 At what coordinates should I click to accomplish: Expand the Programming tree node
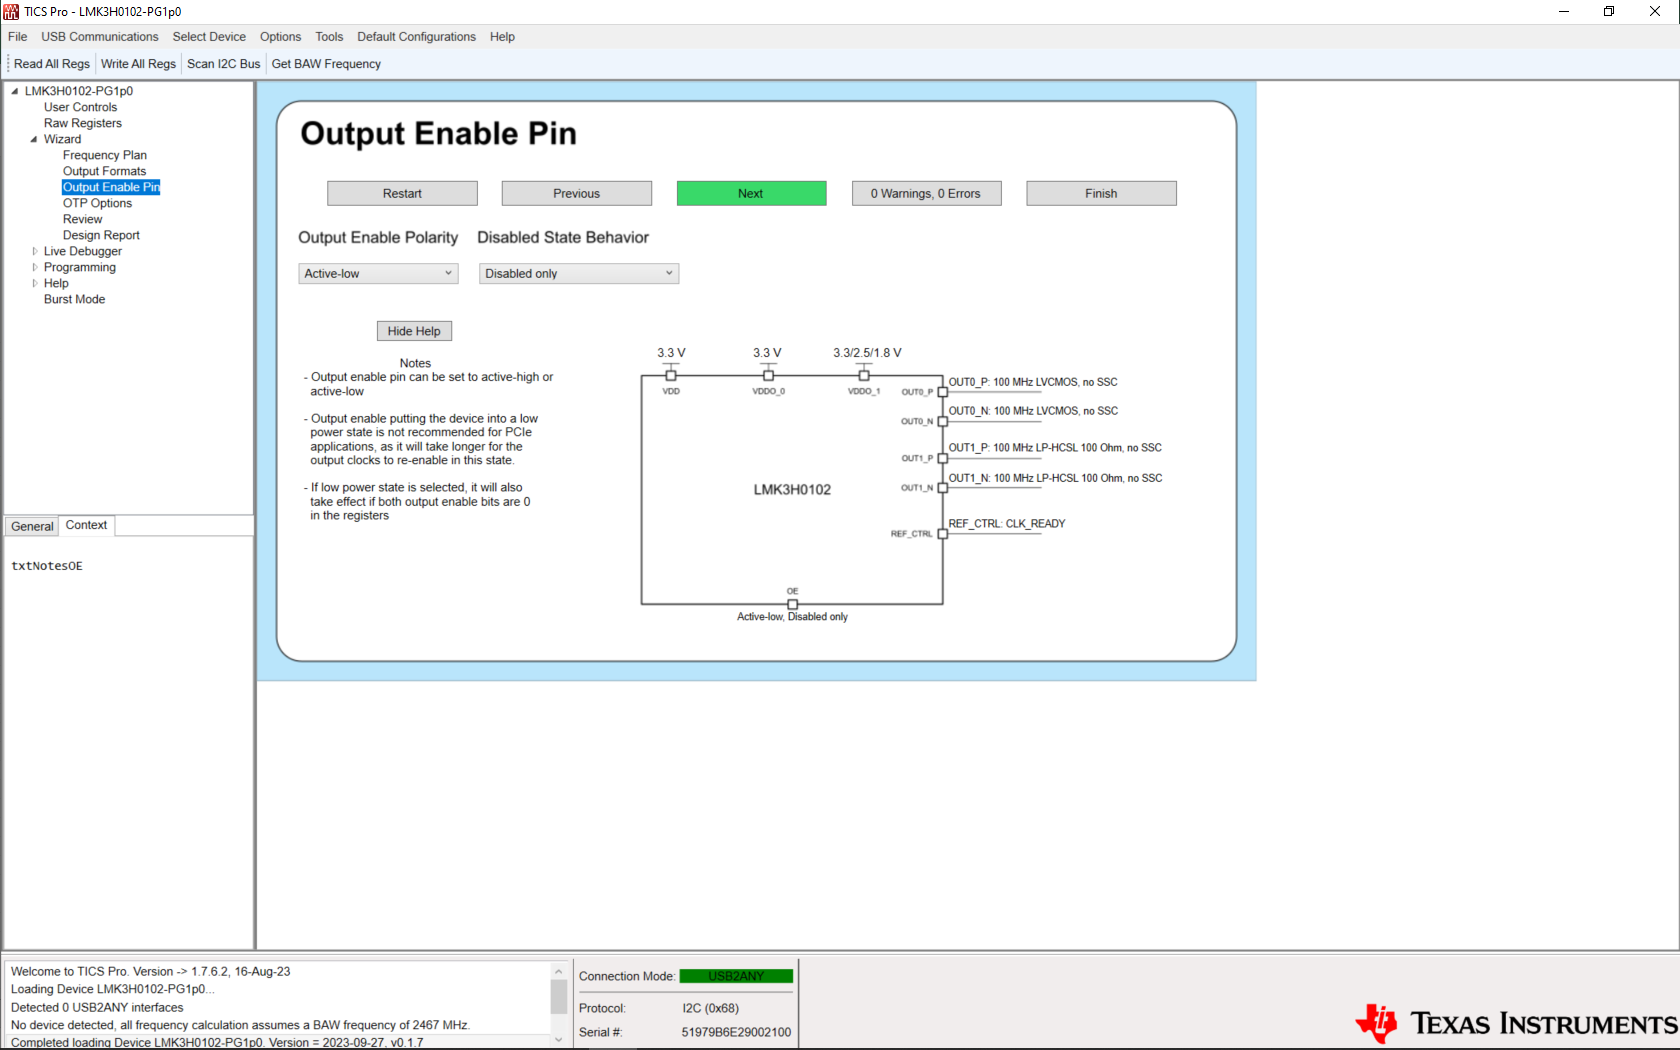coord(34,267)
